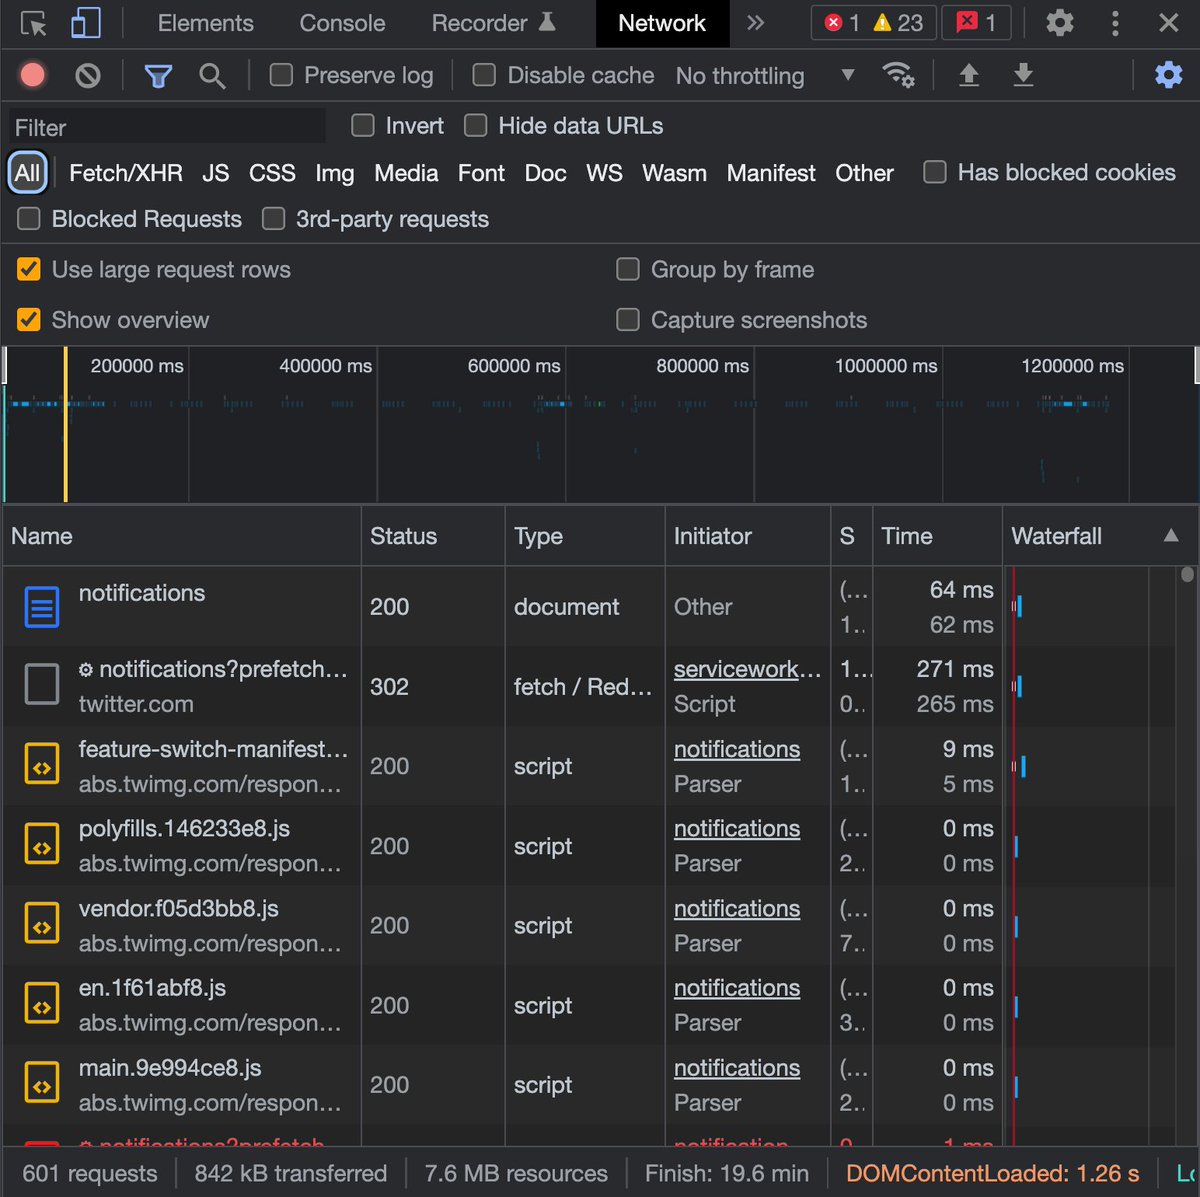Click into the Filter text field
Image resolution: width=1200 pixels, height=1197 pixels.
tap(167, 127)
